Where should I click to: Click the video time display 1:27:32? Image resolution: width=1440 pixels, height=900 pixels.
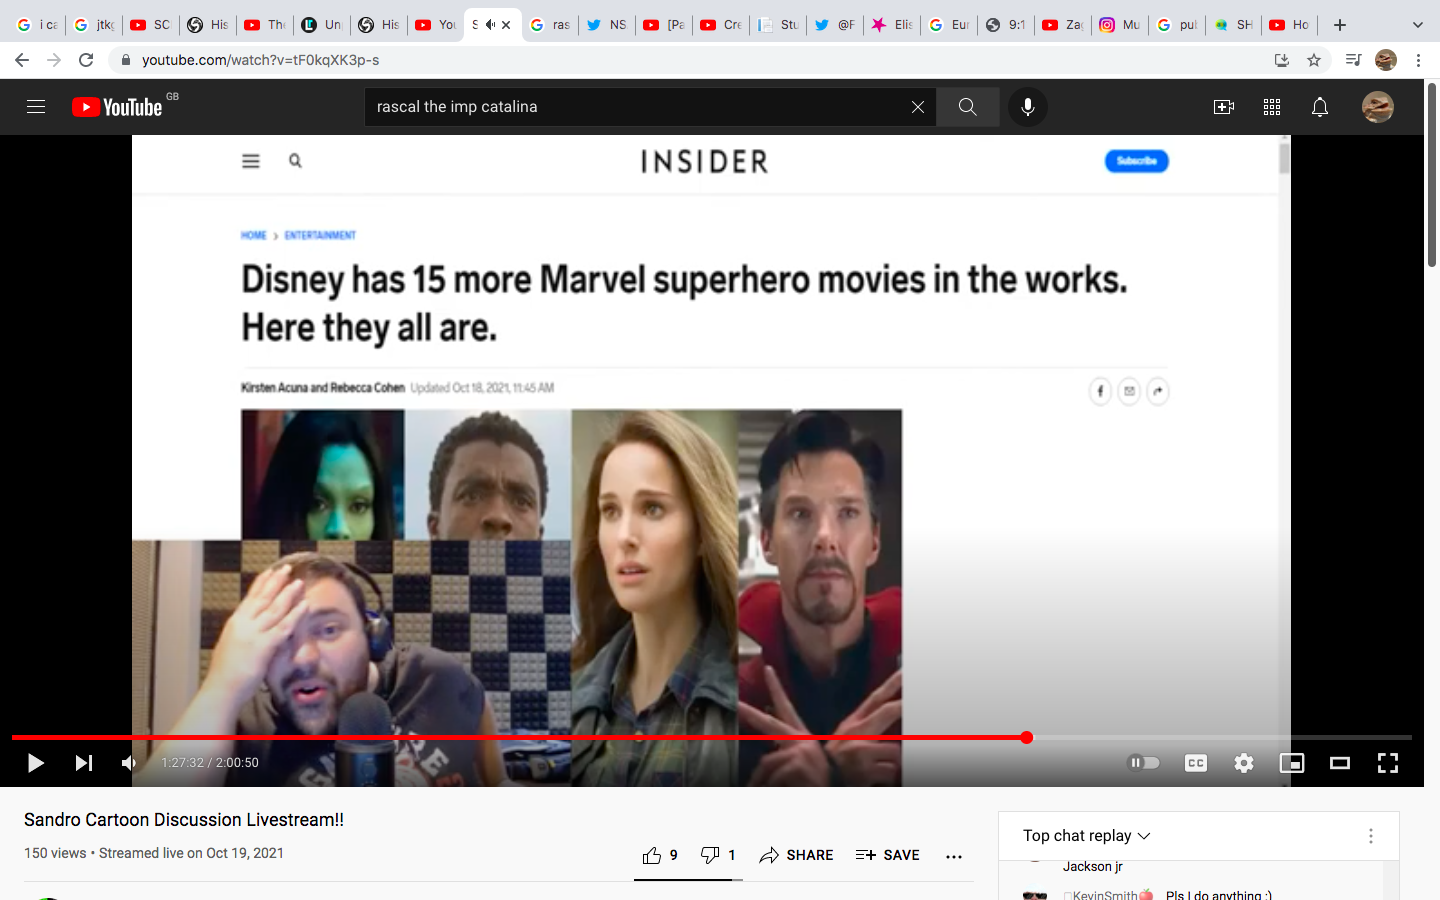(x=210, y=763)
